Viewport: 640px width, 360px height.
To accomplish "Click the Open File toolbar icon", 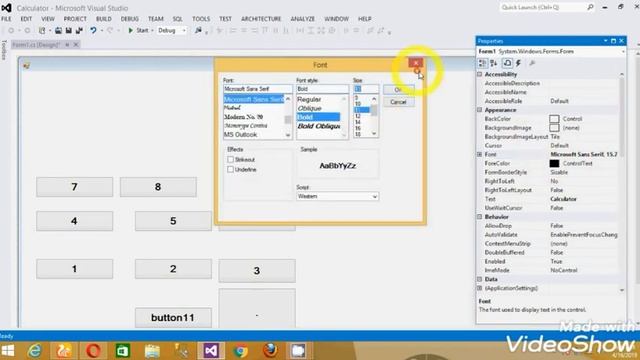I will 58,30.
